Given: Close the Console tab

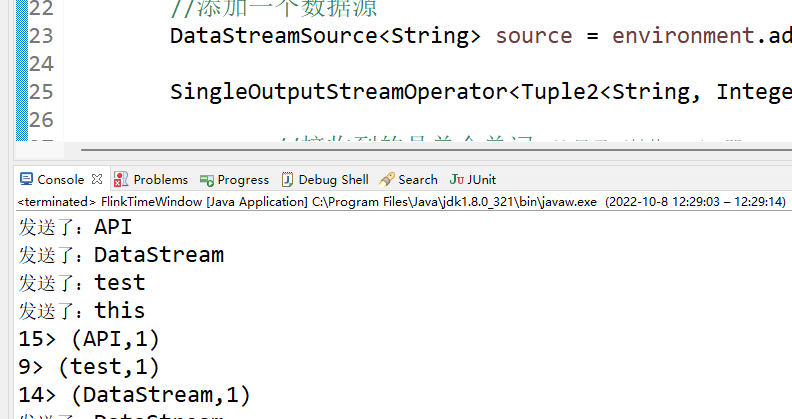Looking at the screenshot, I should pyautogui.click(x=97, y=180).
